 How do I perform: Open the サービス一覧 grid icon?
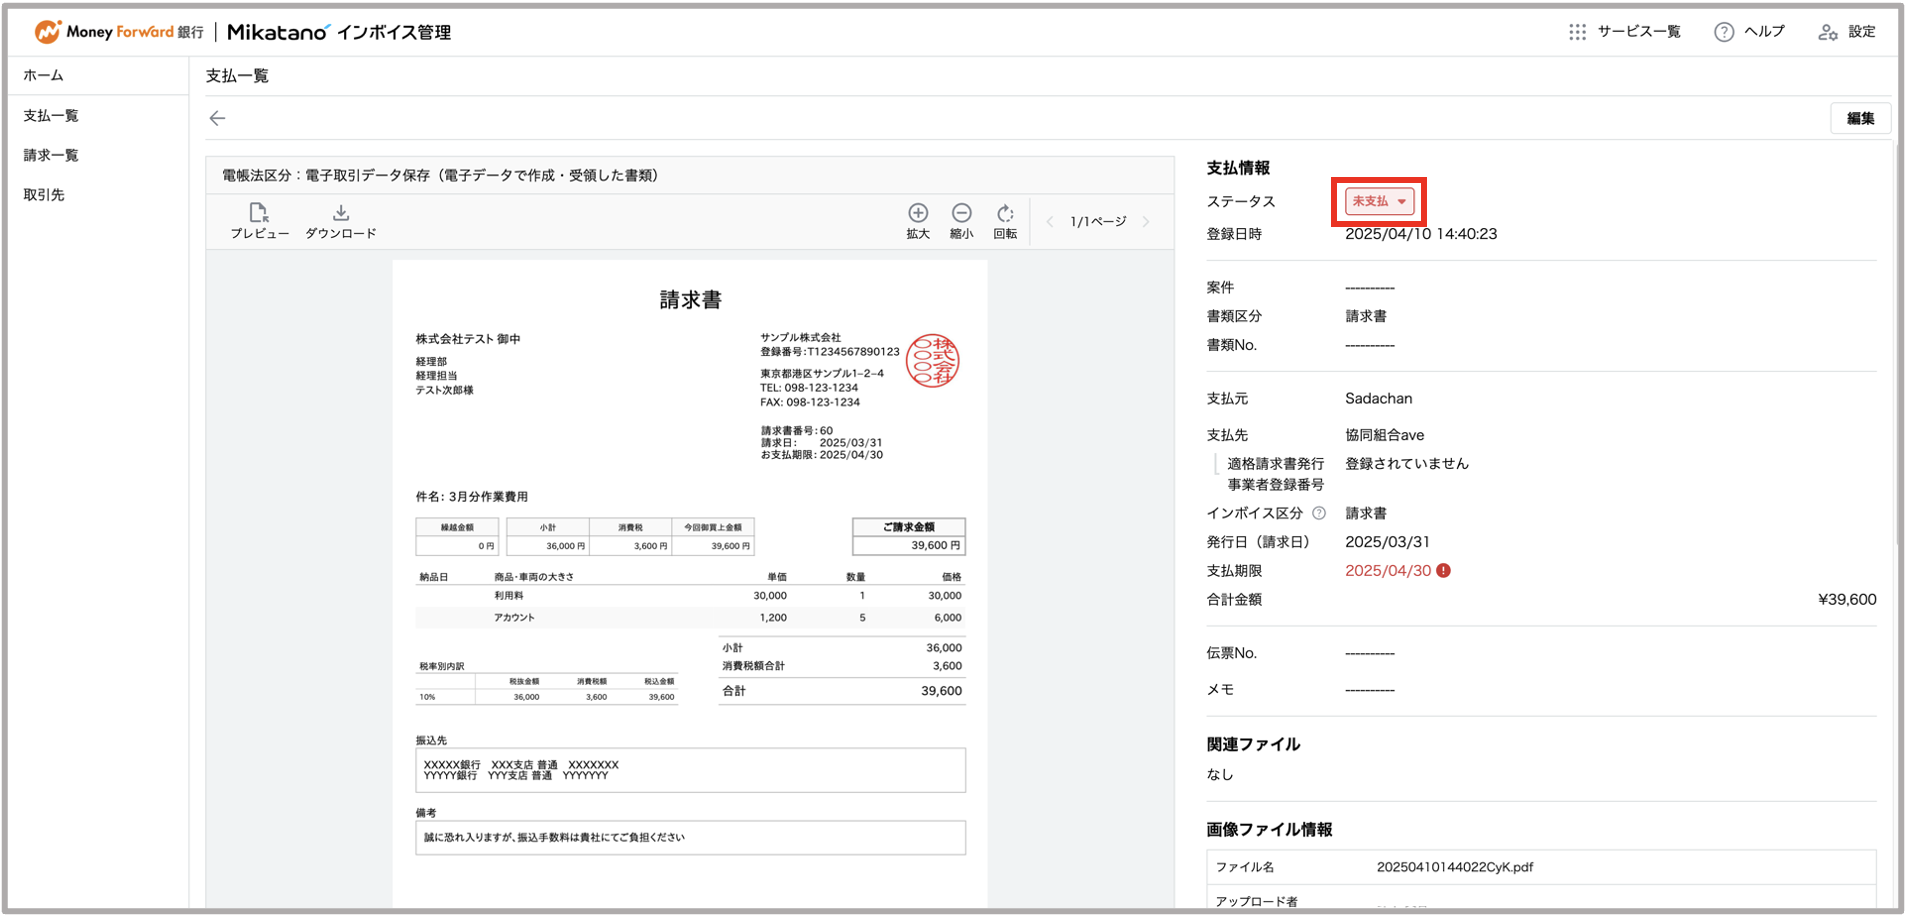(x=1577, y=32)
